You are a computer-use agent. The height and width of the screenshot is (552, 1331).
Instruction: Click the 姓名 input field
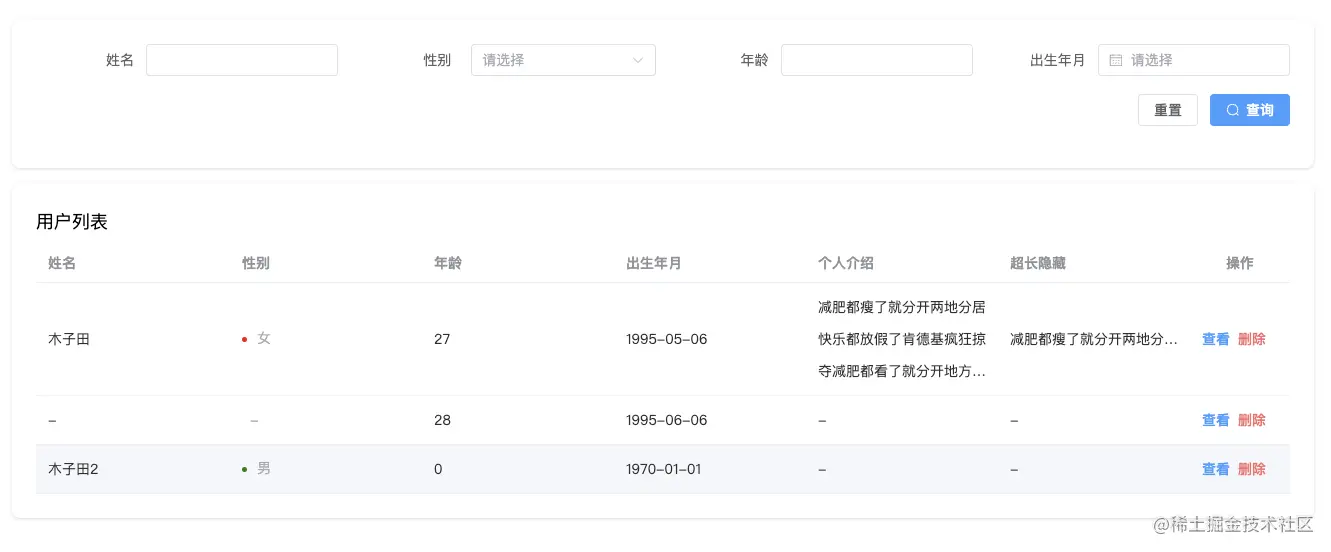[x=242, y=60]
